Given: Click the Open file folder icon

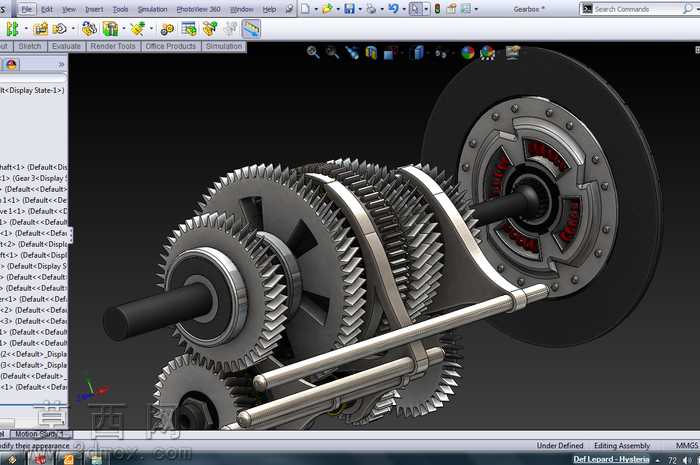Looking at the screenshot, I should click(x=327, y=8).
